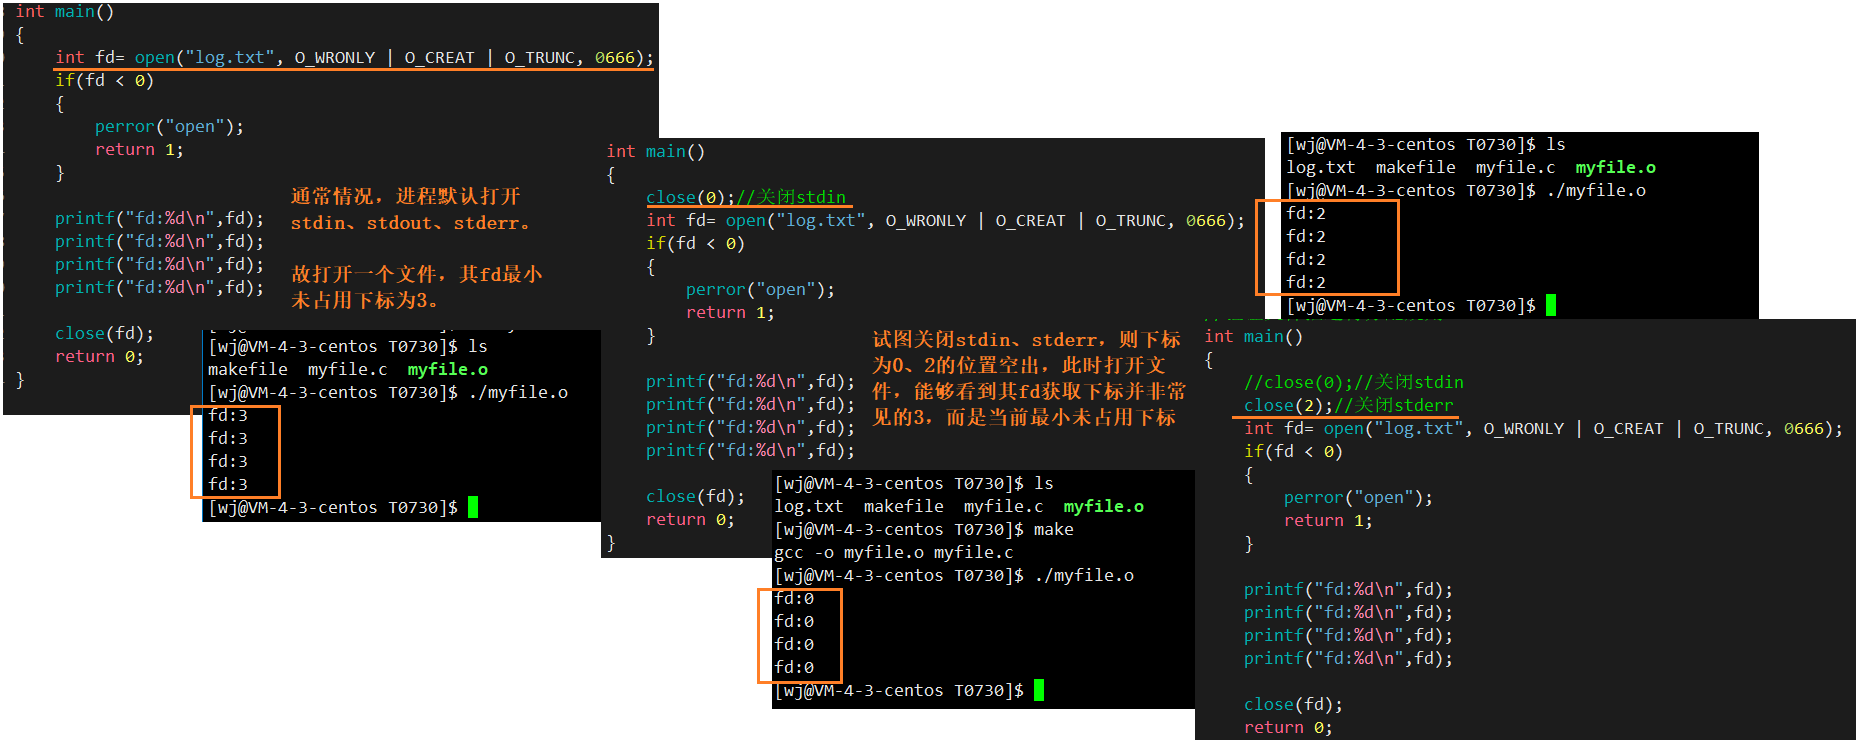Click the last "fd:0" output line
Viewport: 1856px width, 740px height.
tap(794, 667)
